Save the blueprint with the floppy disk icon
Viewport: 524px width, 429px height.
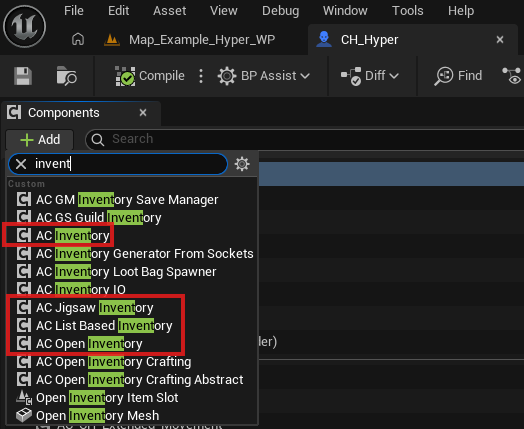[23, 76]
